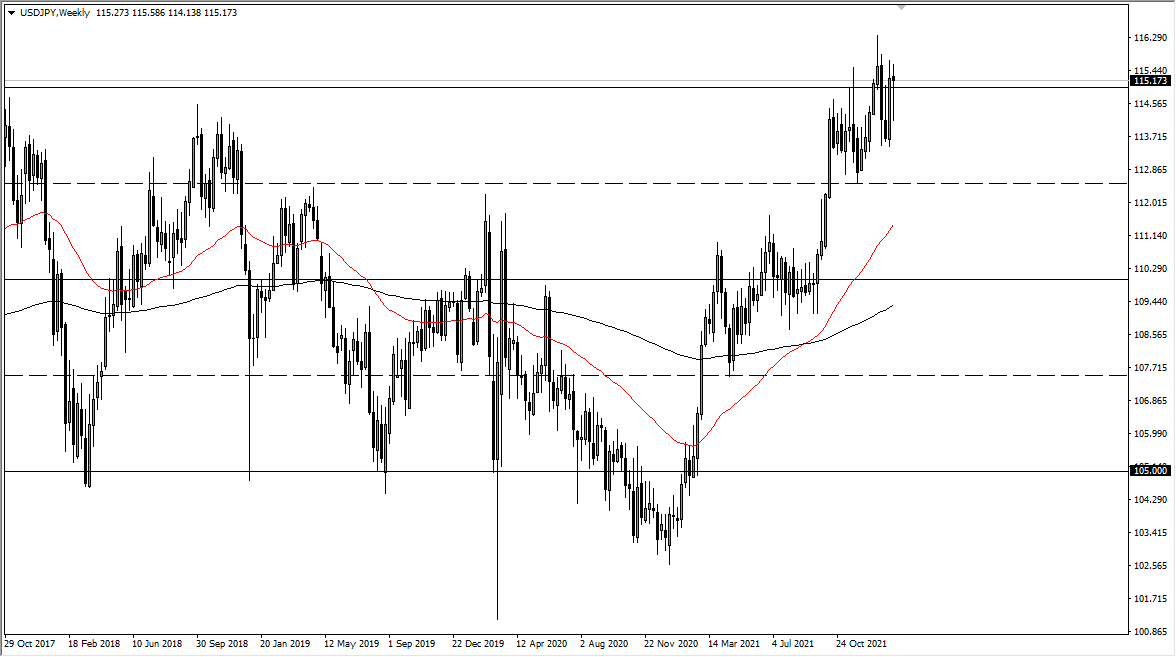The width and height of the screenshot is (1176, 657).
Task: Click the 2 Aug 2020 date label
Action: [604, 644]
